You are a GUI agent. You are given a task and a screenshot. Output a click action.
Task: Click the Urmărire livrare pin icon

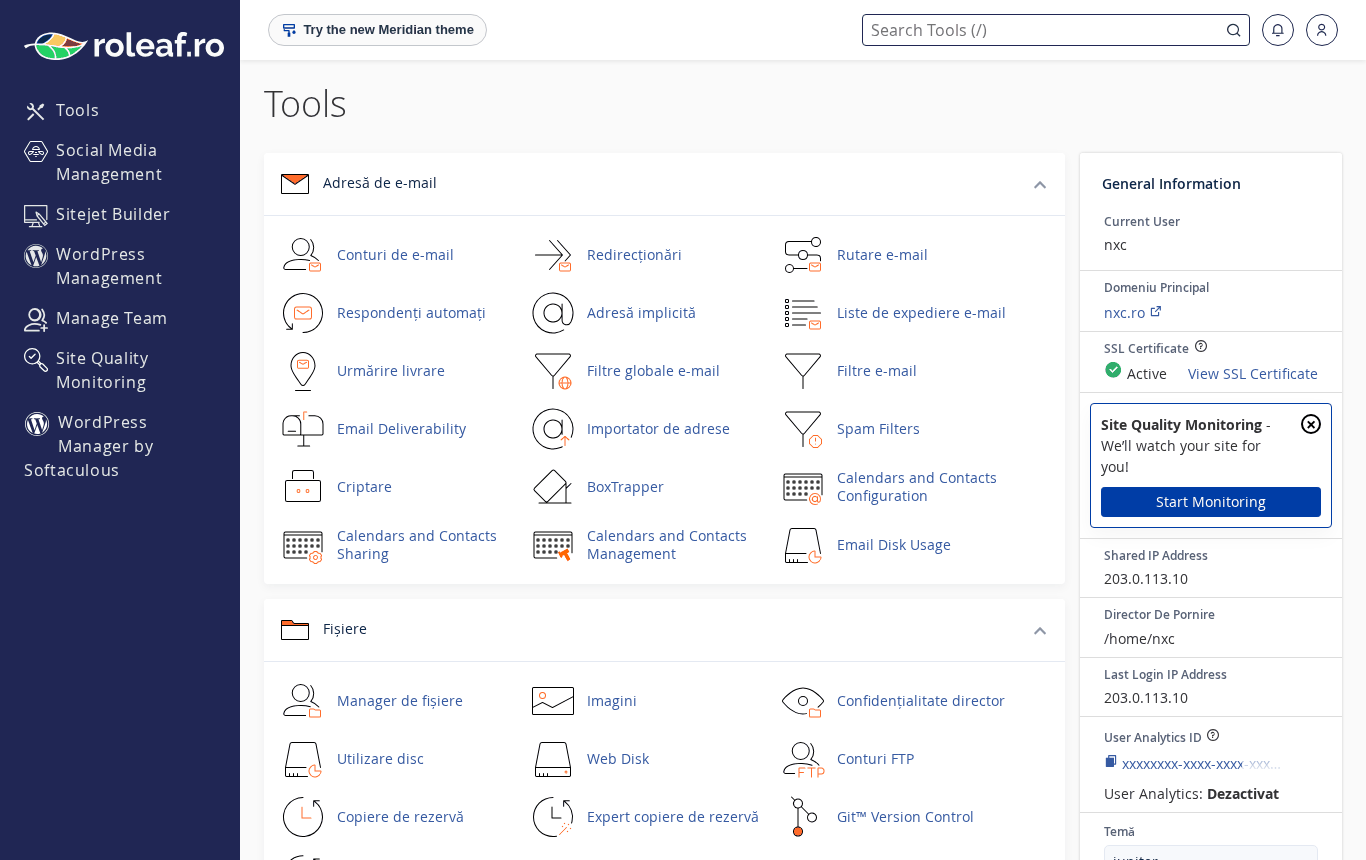coord(302,371)
